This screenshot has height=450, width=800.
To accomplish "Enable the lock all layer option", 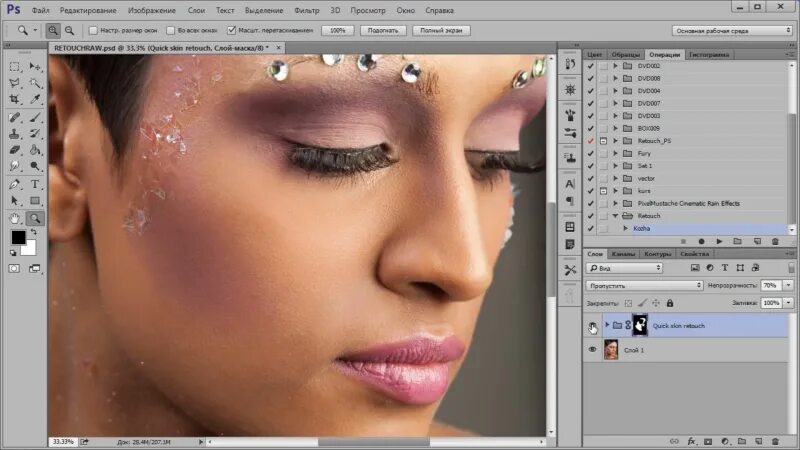I will (670, 303).
